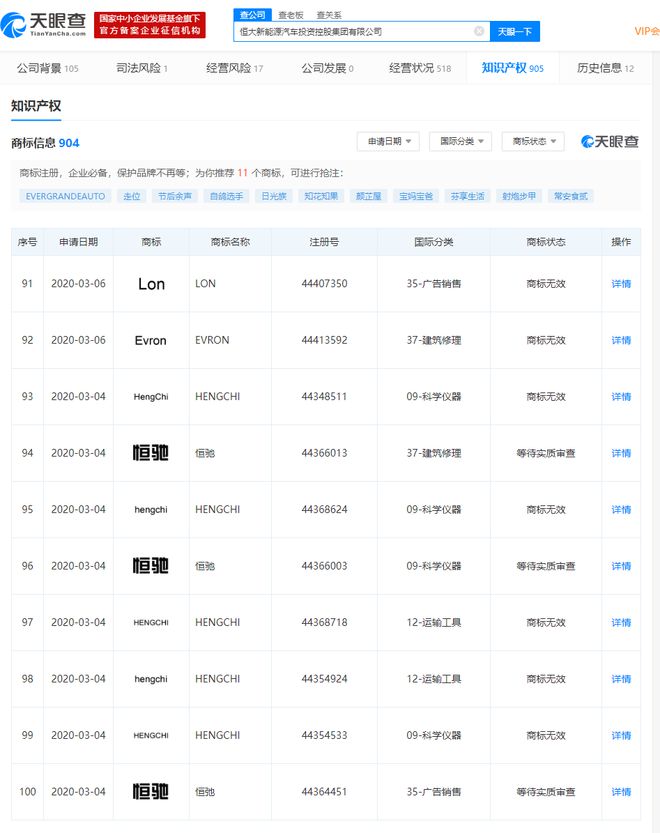Select the 查关系 search mode tab

pos(328,15)
